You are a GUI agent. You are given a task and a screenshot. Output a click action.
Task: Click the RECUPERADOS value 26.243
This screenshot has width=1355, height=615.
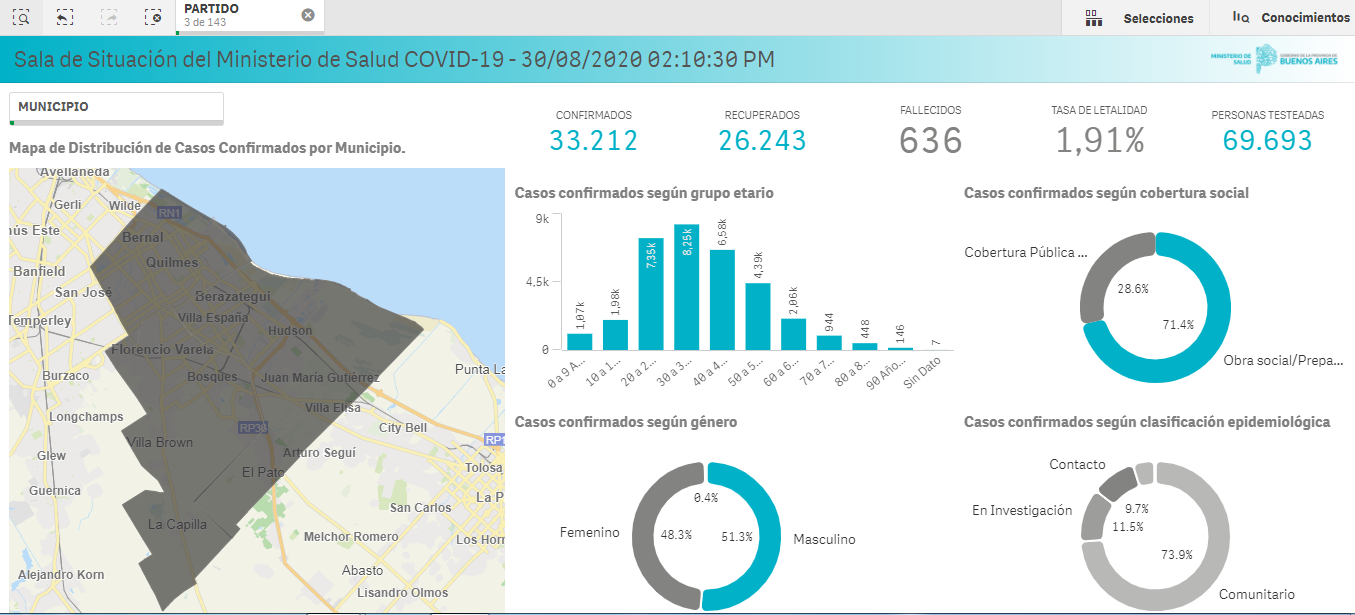(x=762, y=141)
